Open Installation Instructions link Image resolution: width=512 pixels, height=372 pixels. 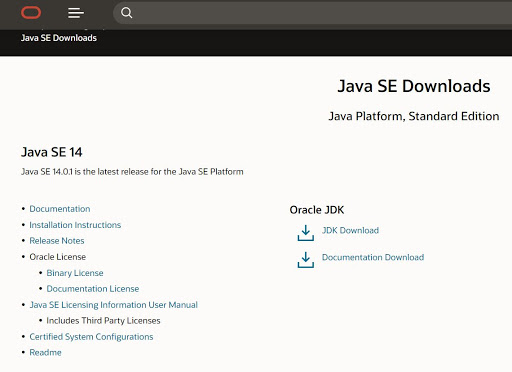[75, 225]
